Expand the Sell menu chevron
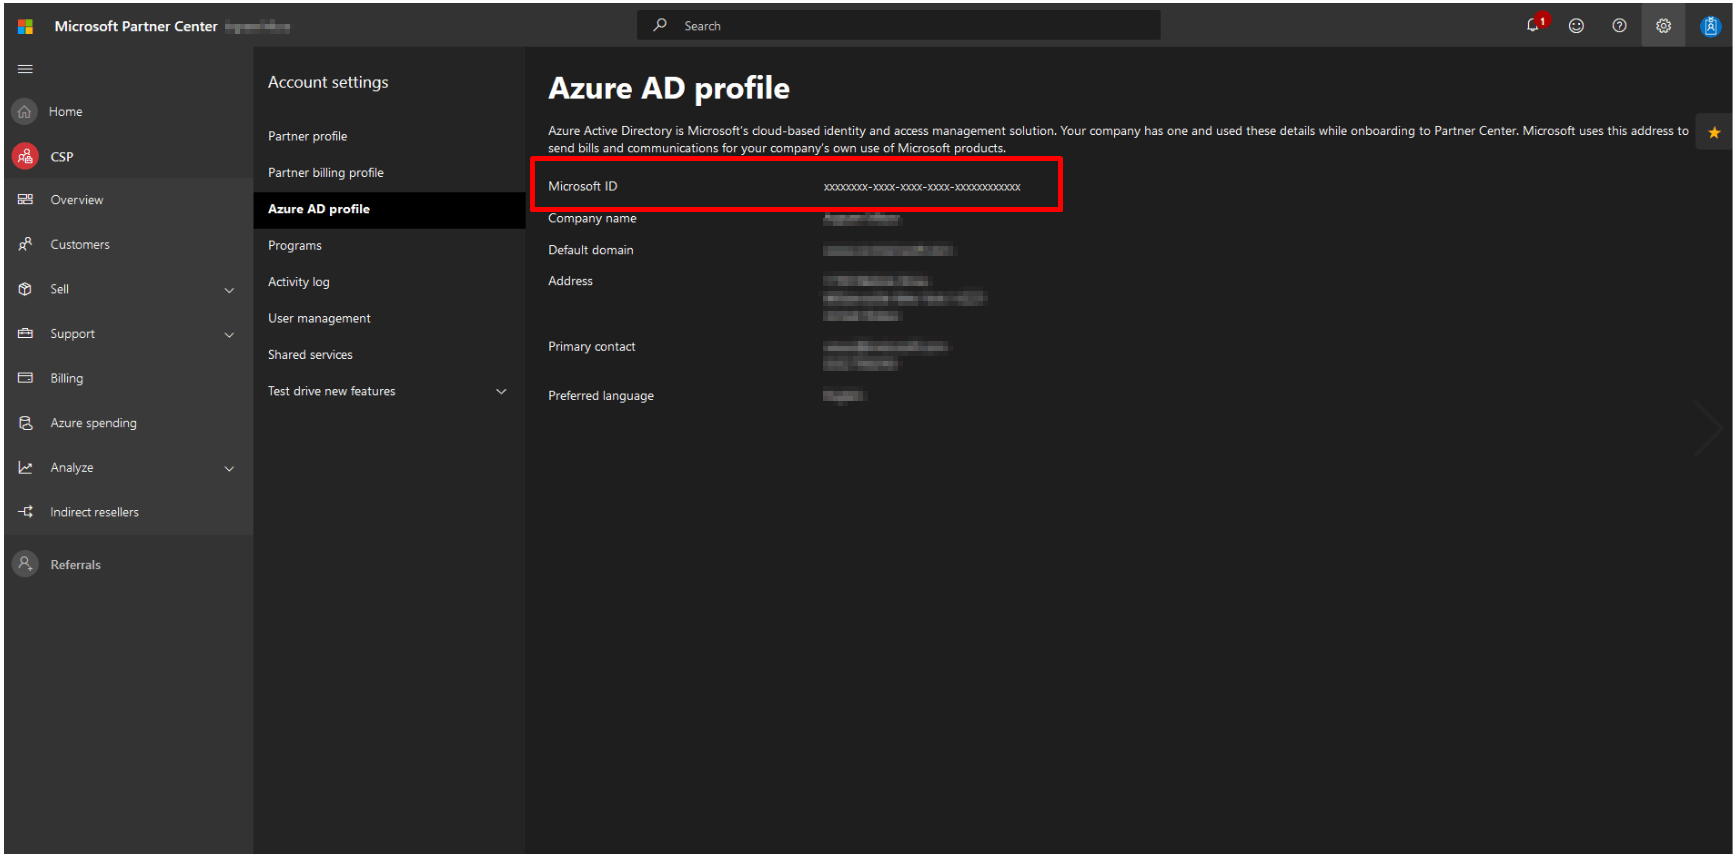This screenshot has width=1733, height=854. tap(229, 290)
